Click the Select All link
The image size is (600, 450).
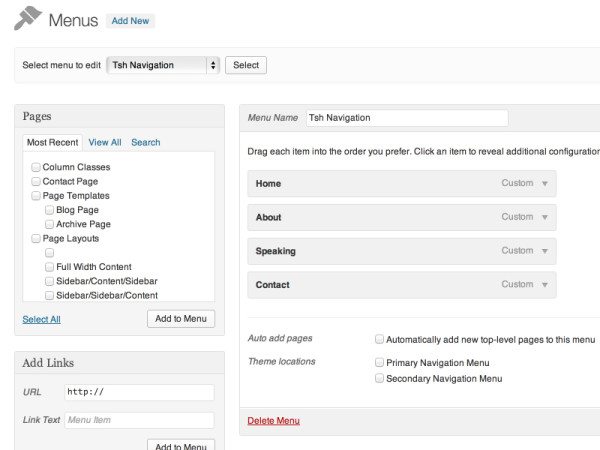pos(41,319)
